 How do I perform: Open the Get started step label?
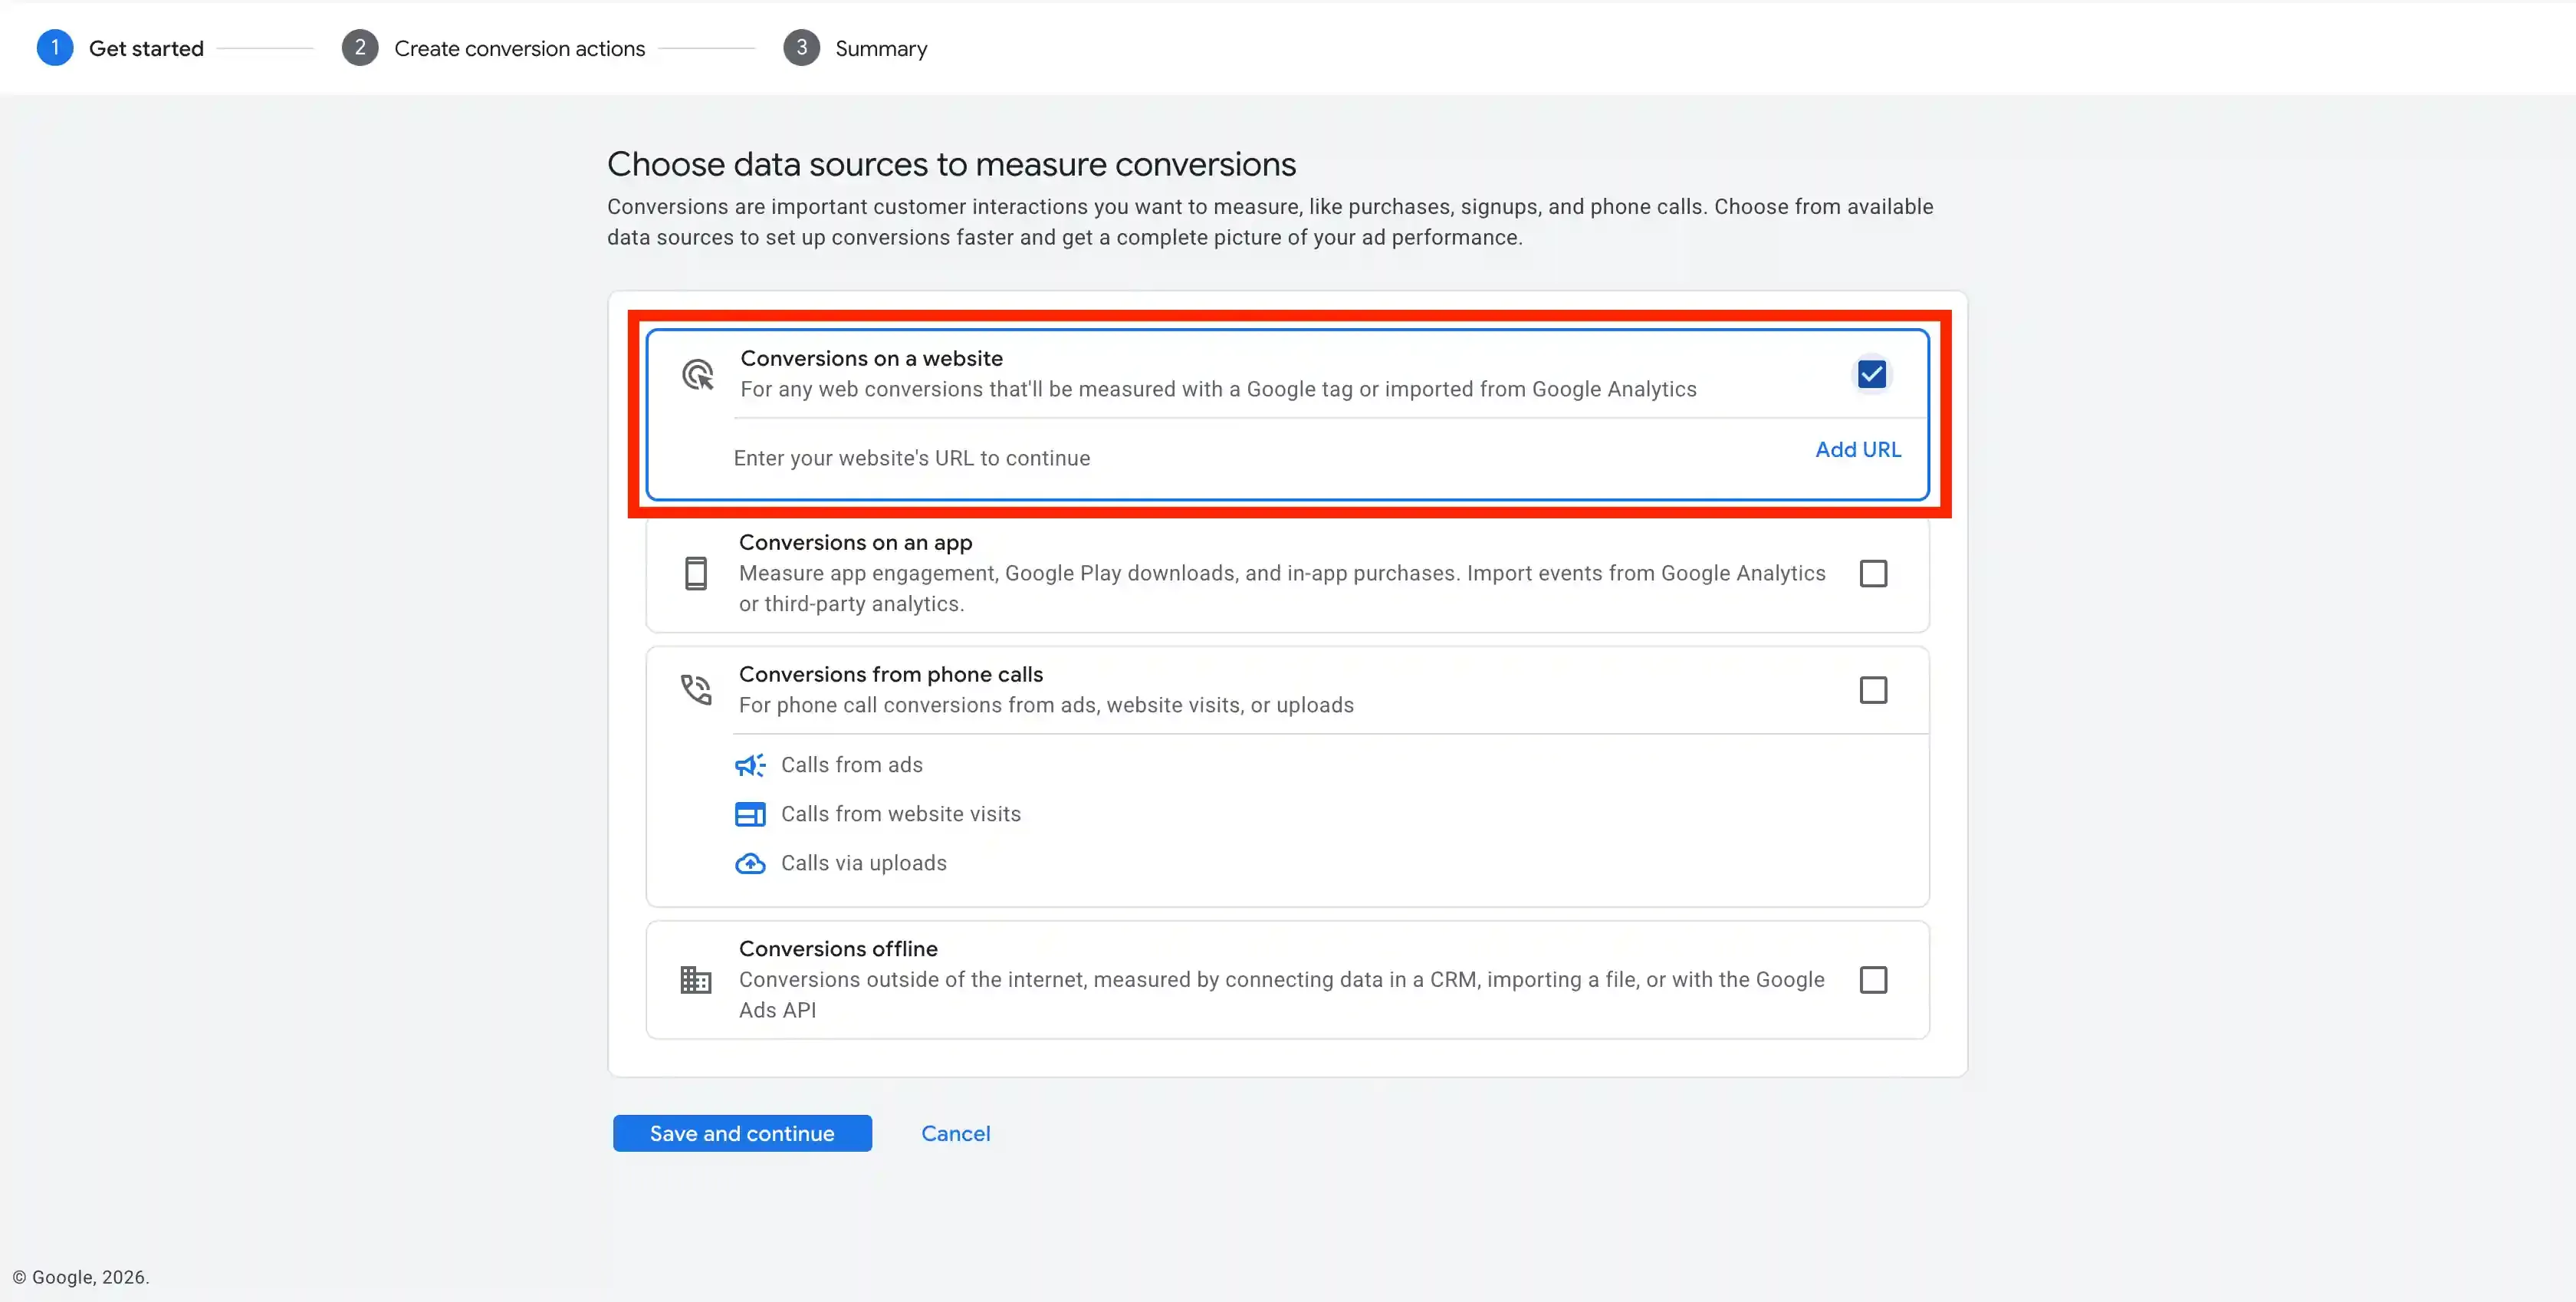coord(146,48)
